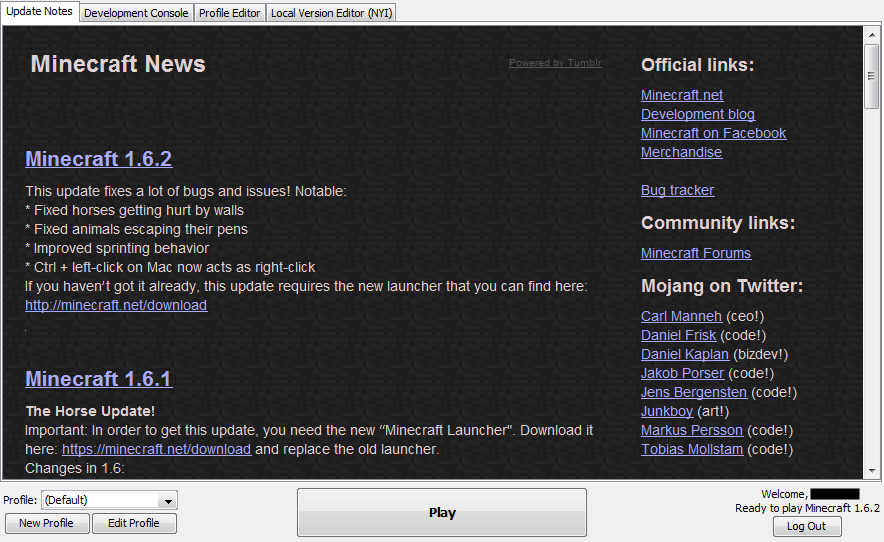
Task: Click the vertical scrollbar thumb
Action: [872, 76]
